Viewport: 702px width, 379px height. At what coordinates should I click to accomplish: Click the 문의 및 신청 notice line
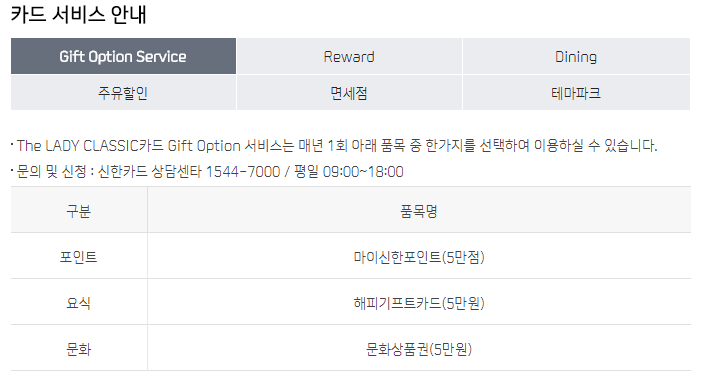[x=210, y=171]
